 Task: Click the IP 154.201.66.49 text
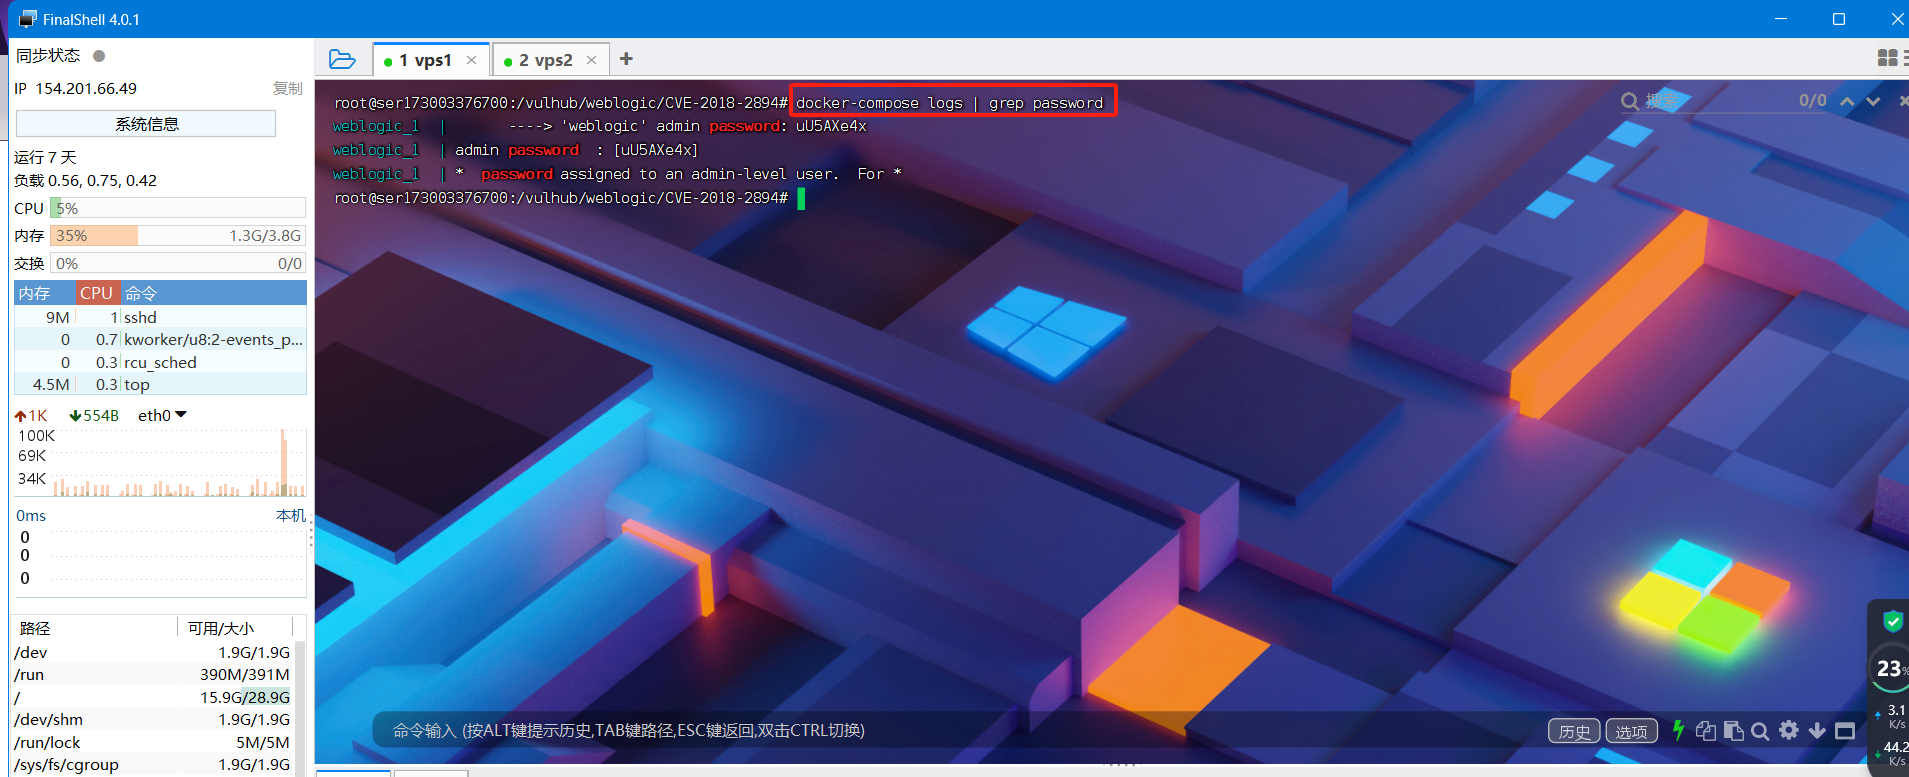(x=76, y=88)
